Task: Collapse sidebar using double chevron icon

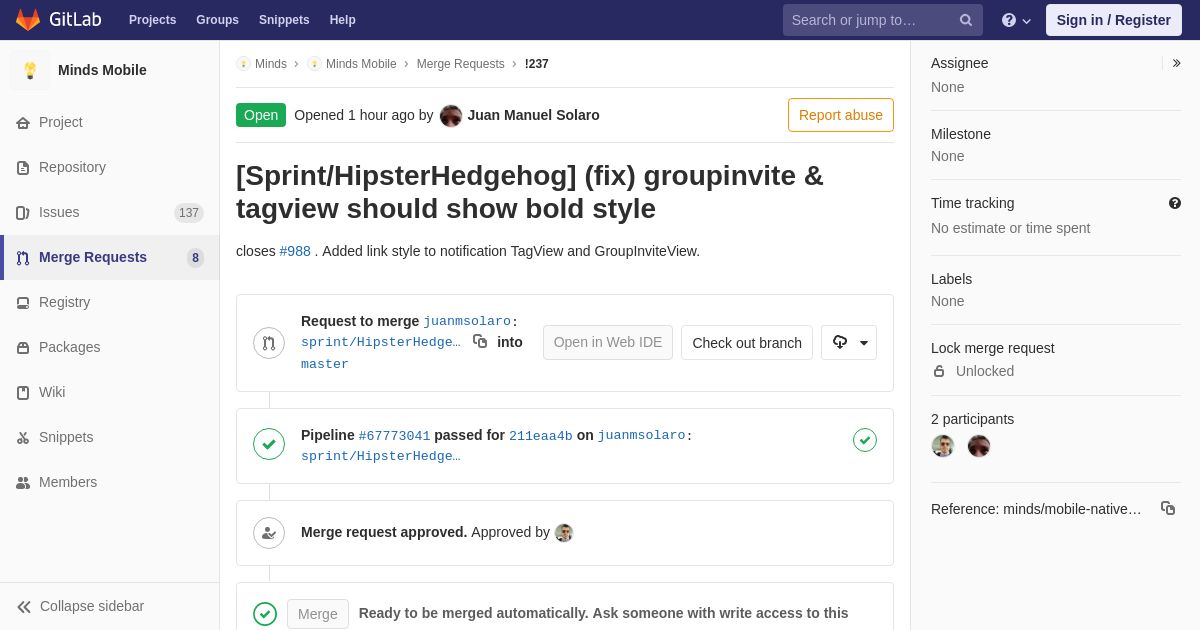Action: point(24,607)
